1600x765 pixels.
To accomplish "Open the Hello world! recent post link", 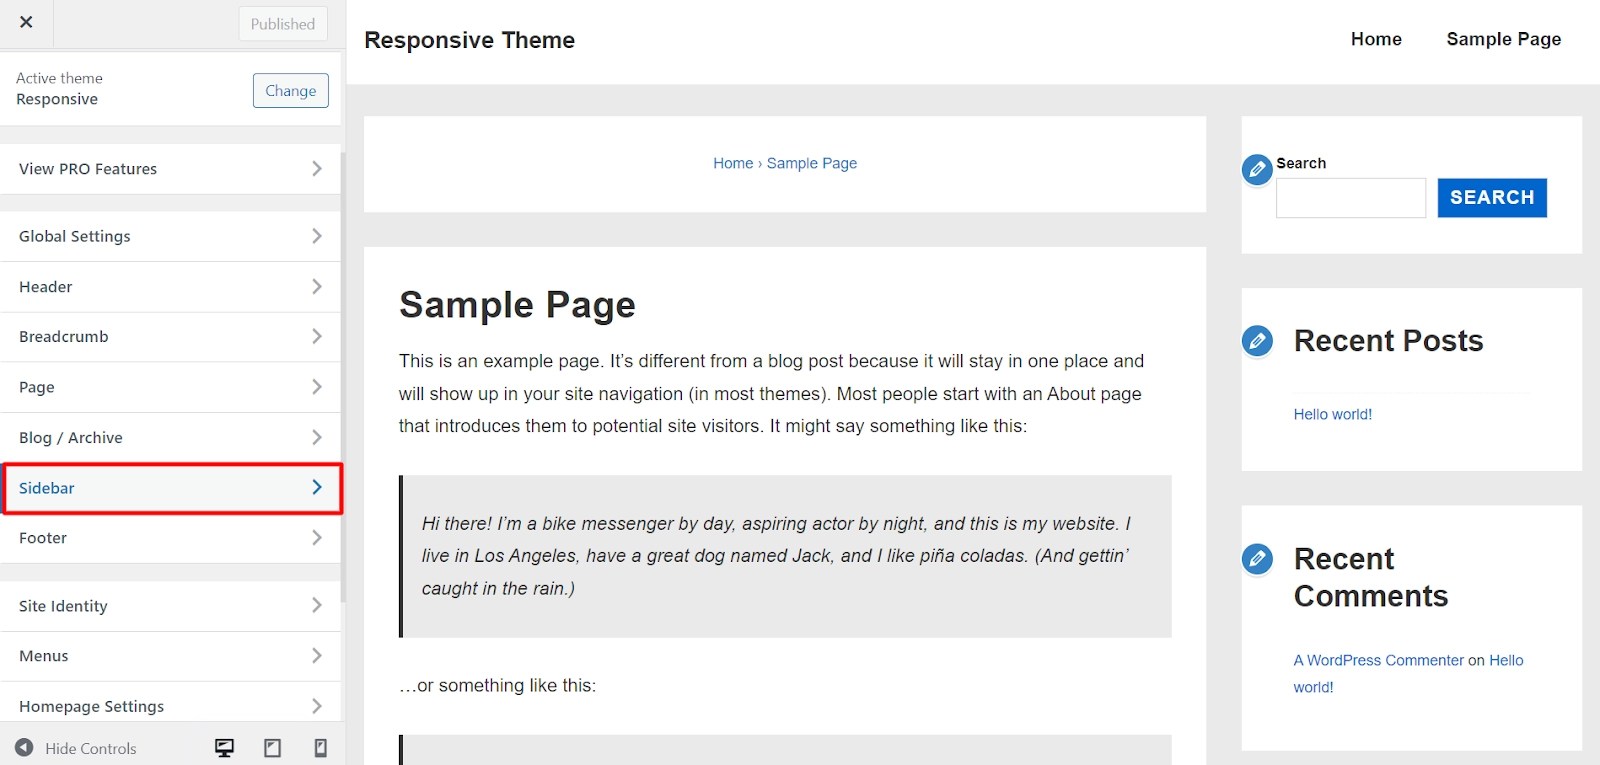I will (1332, 414).
